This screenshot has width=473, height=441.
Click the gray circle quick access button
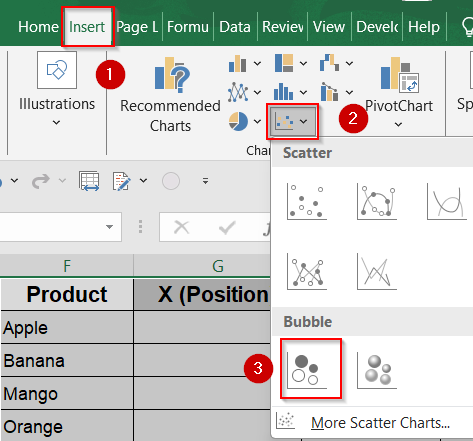[x=171, y=181]
